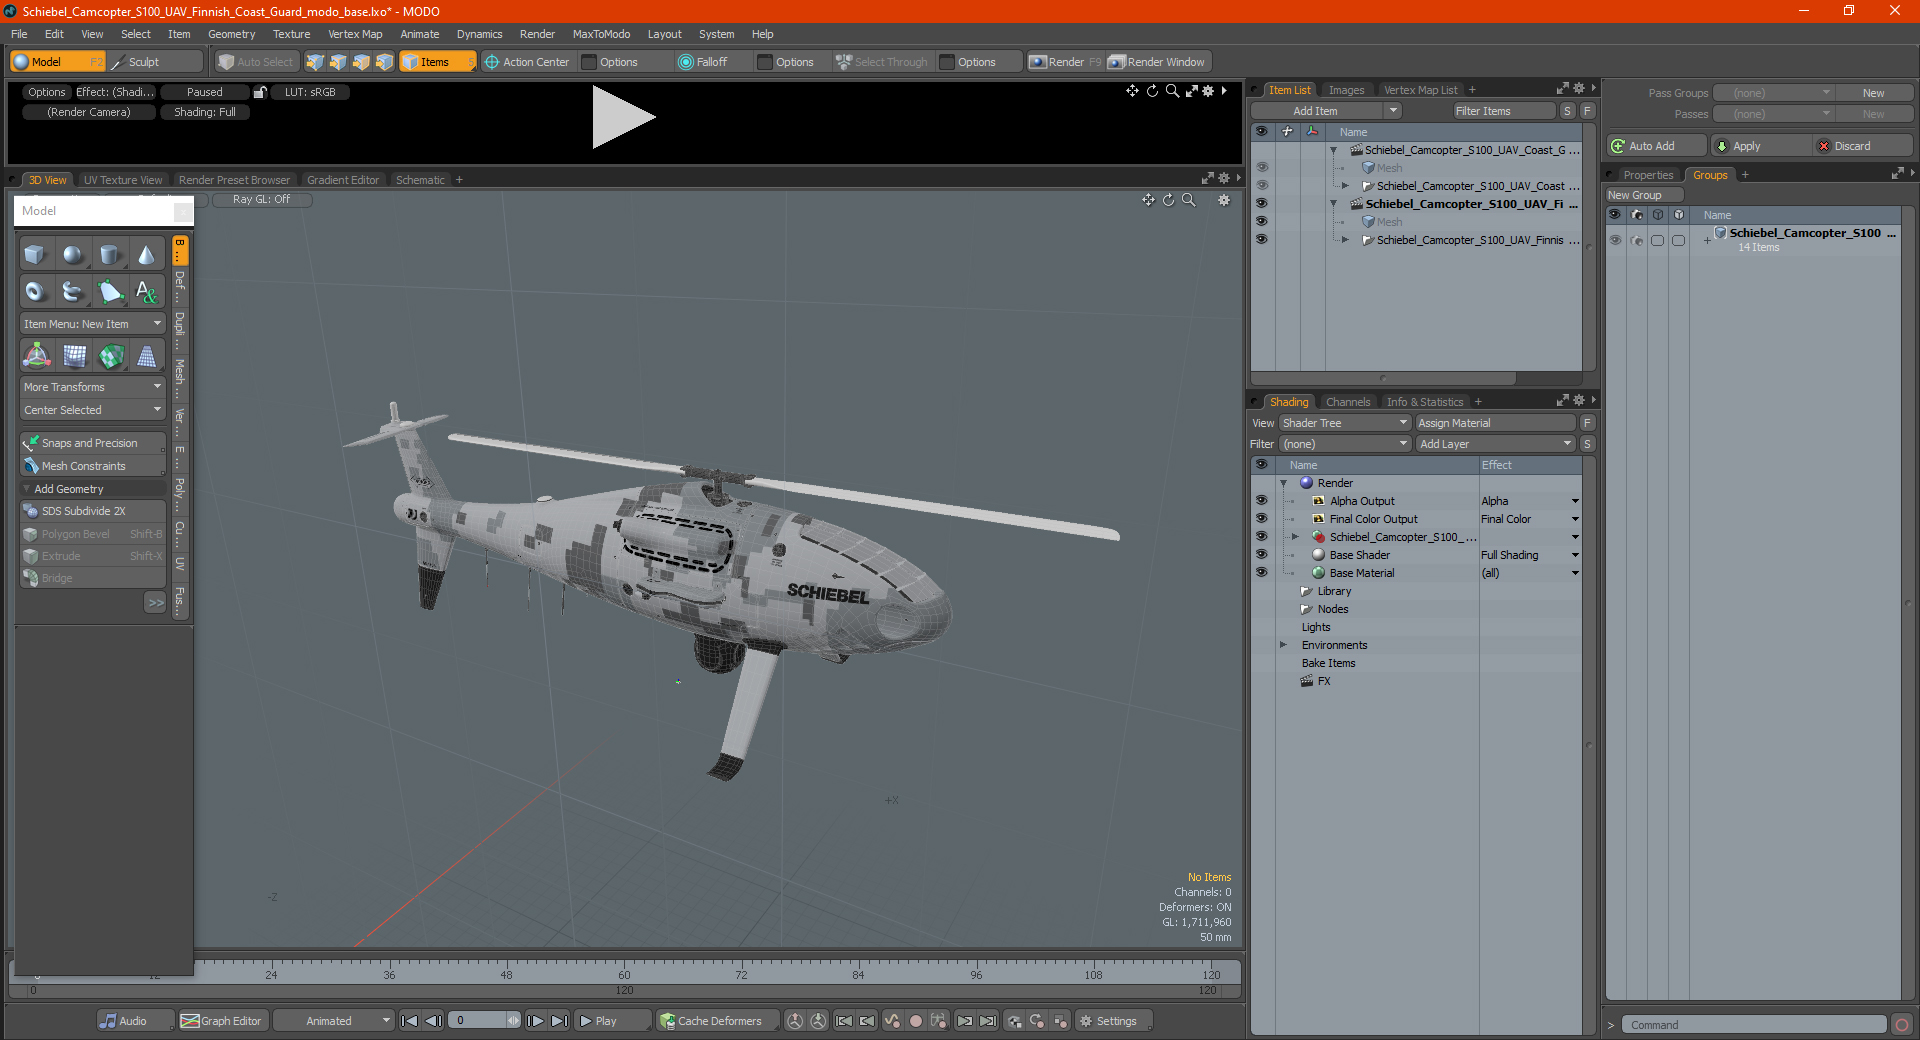The width and height of the screenshot is (1920, 1040).
Task: Switch to the Schematic tab
Action: (x=420, y=180)
